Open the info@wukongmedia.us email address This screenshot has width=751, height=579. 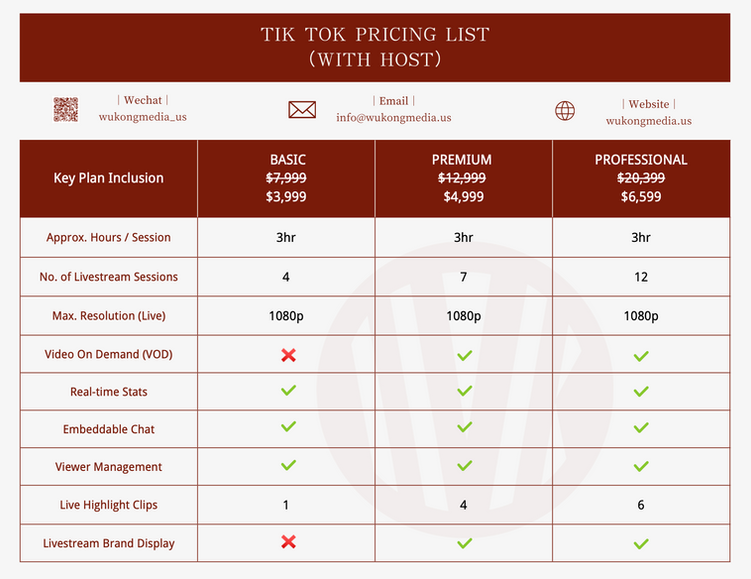(393, 117)
